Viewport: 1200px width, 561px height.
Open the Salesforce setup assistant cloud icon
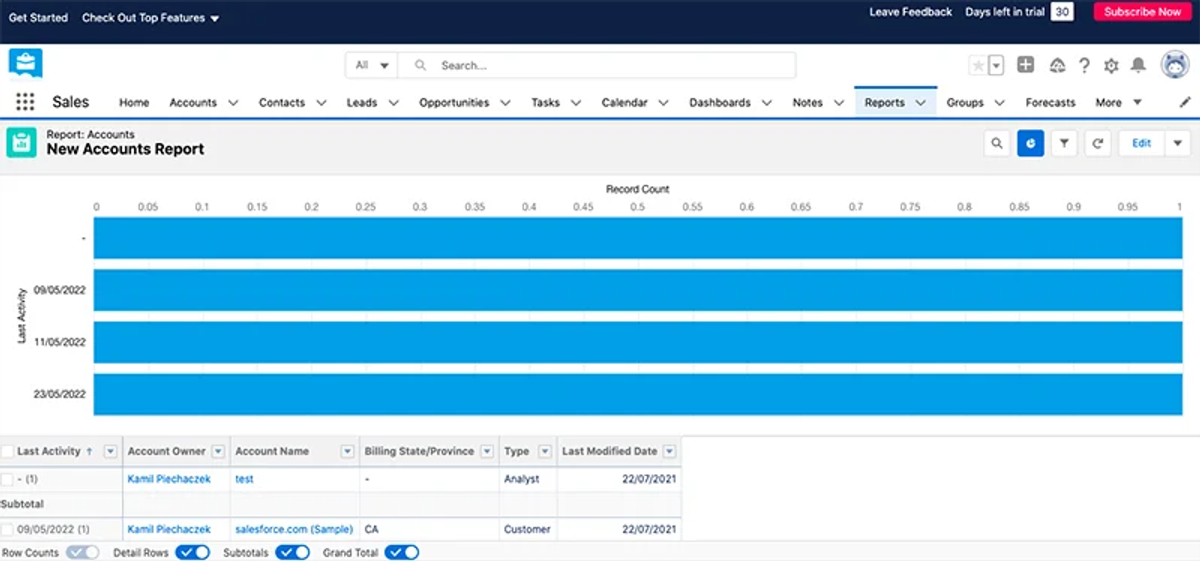point(1057,65)
